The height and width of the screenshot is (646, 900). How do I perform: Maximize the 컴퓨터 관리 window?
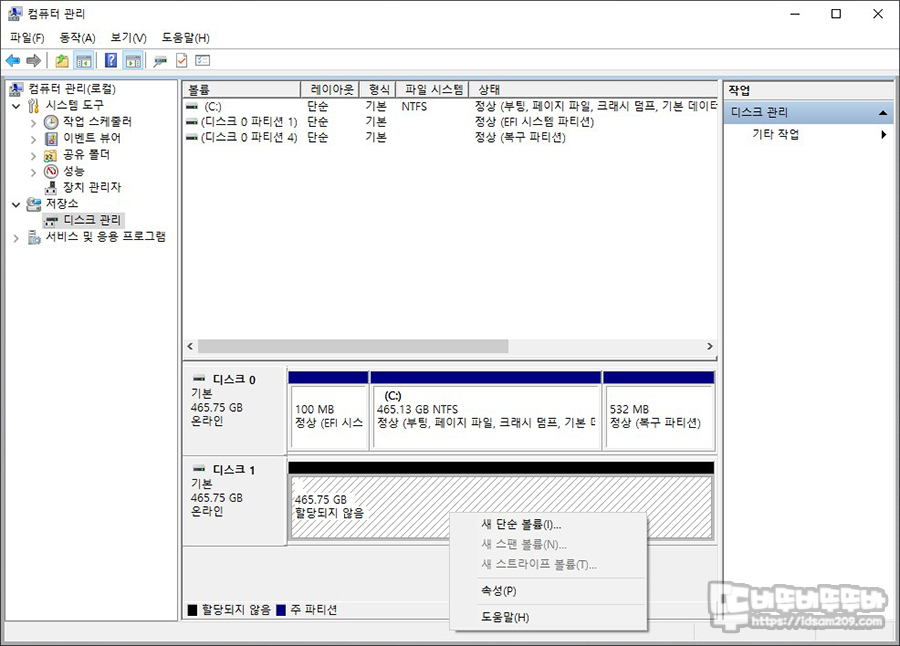click(x=836, y=14)
